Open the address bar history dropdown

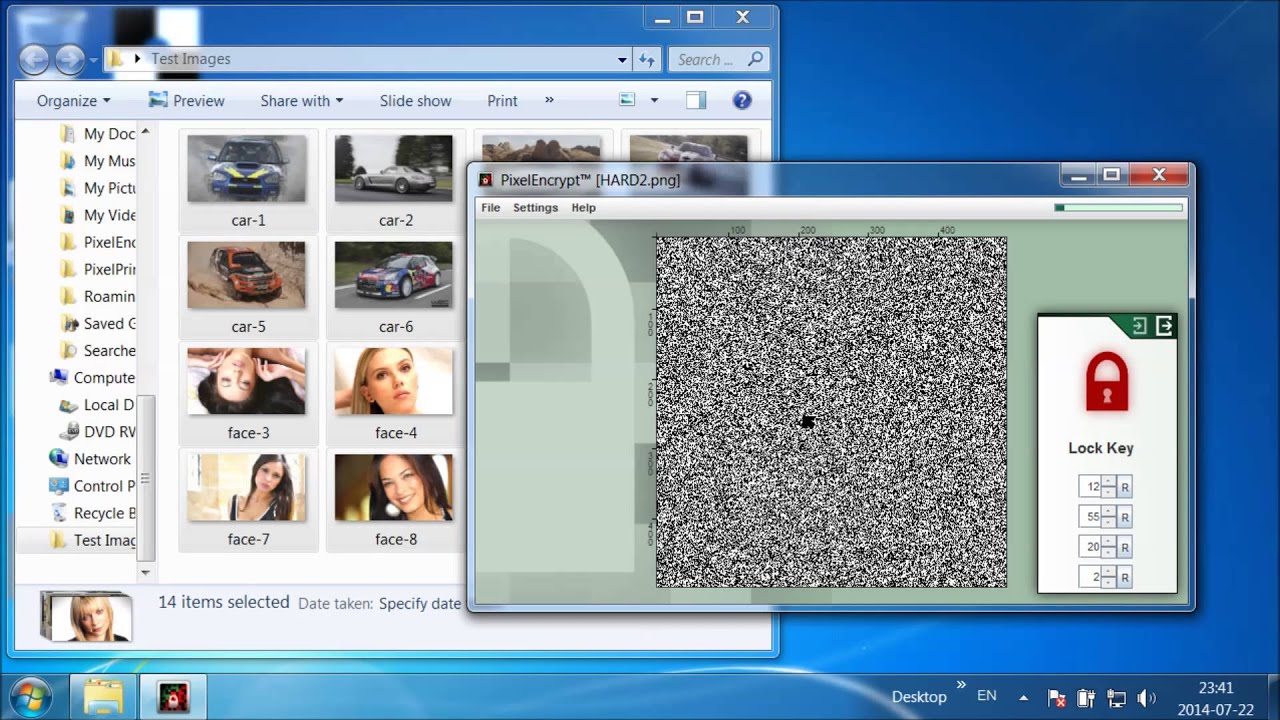(x=622, y=60)
